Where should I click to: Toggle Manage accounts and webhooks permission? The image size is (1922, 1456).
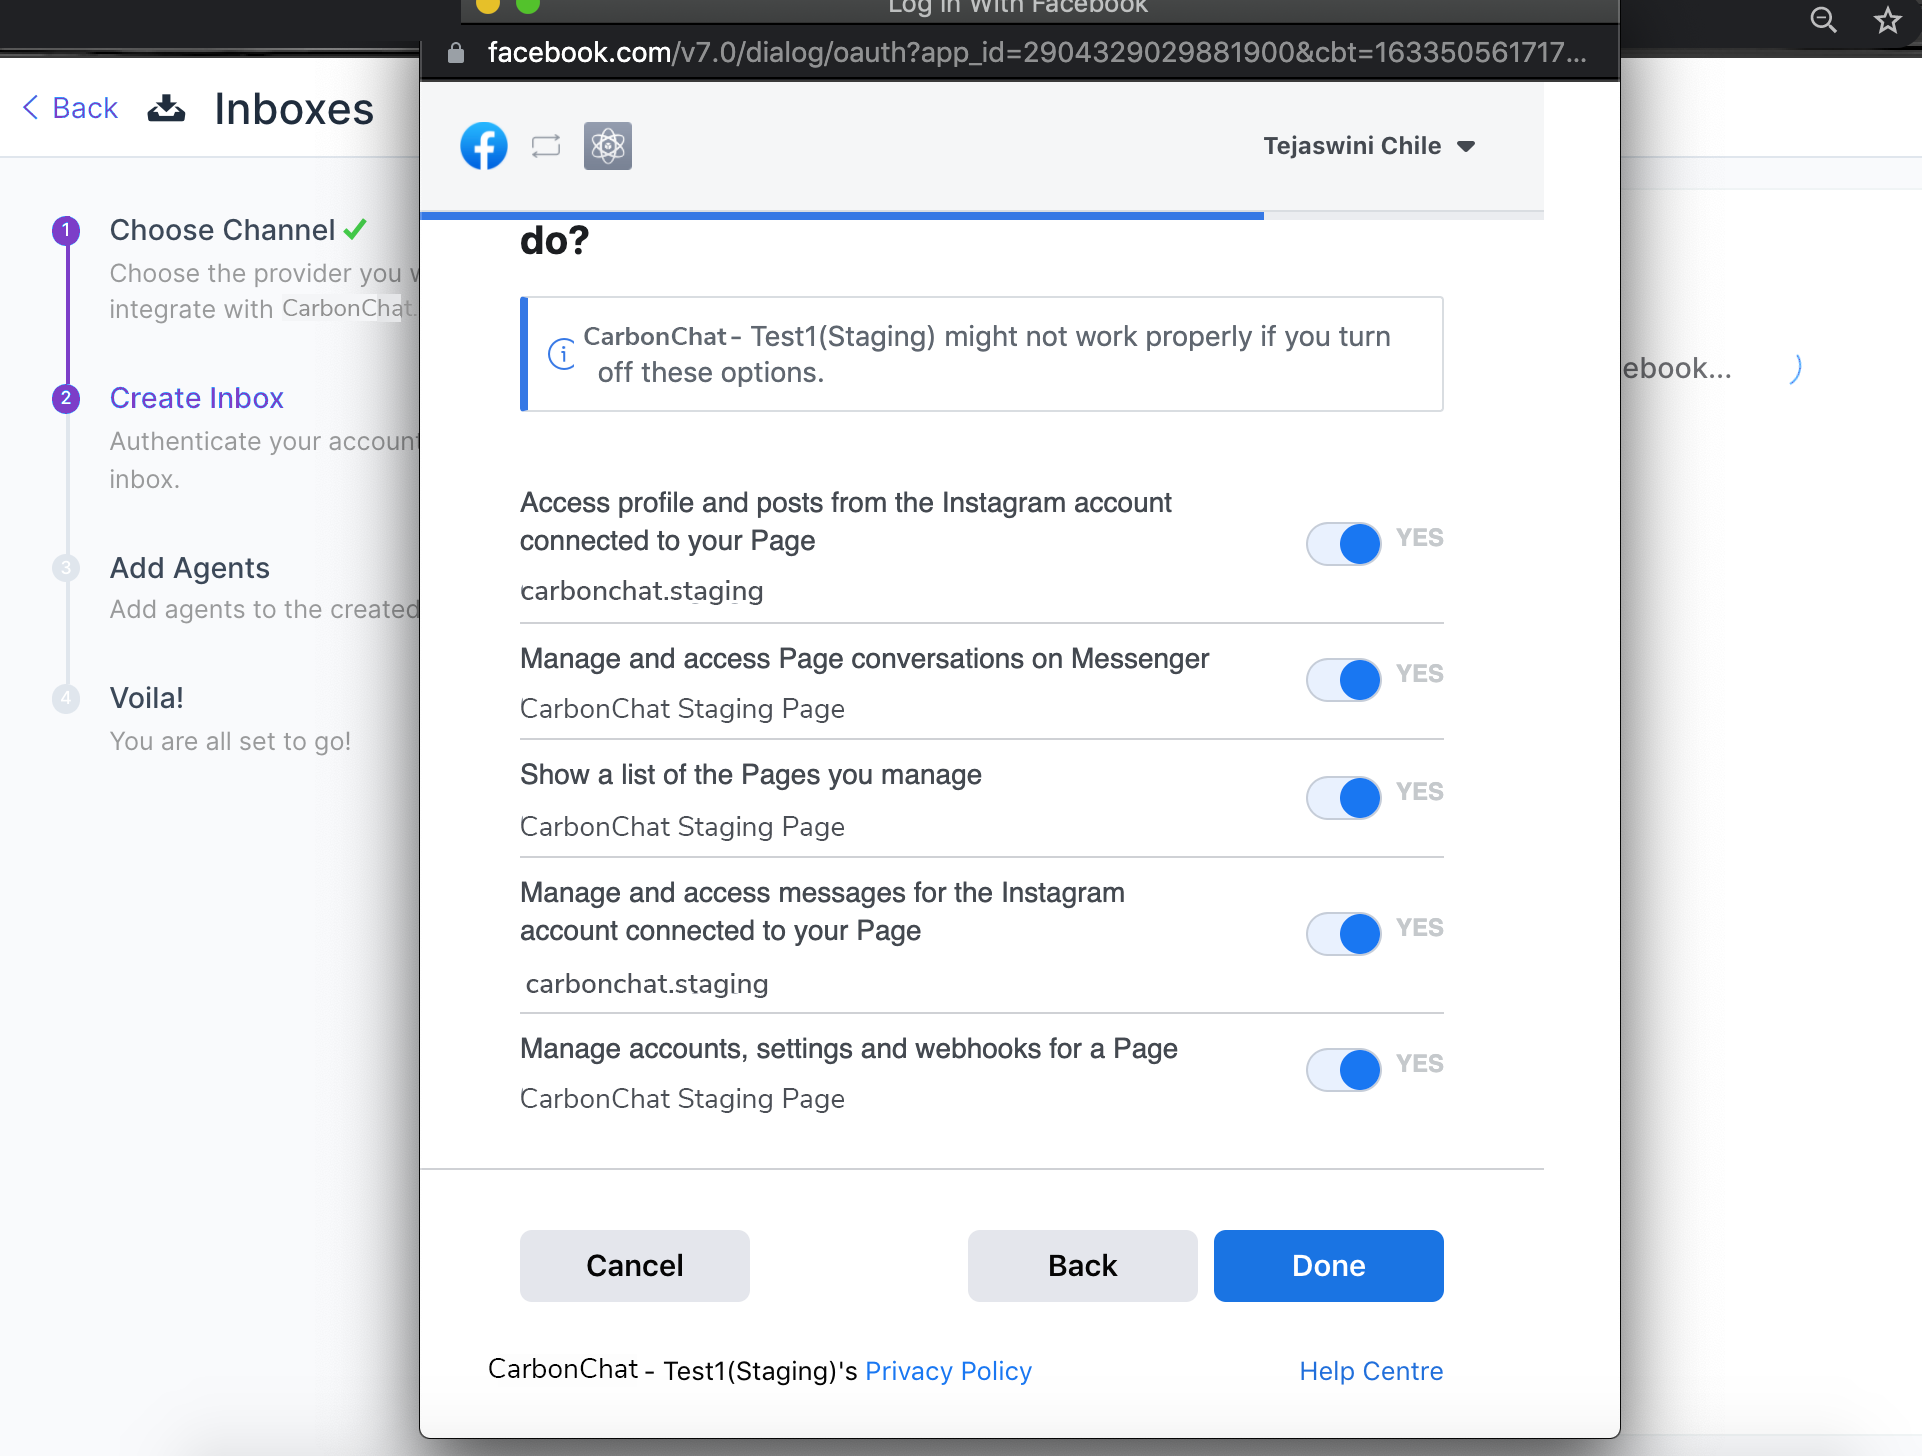(1344, 1070)
